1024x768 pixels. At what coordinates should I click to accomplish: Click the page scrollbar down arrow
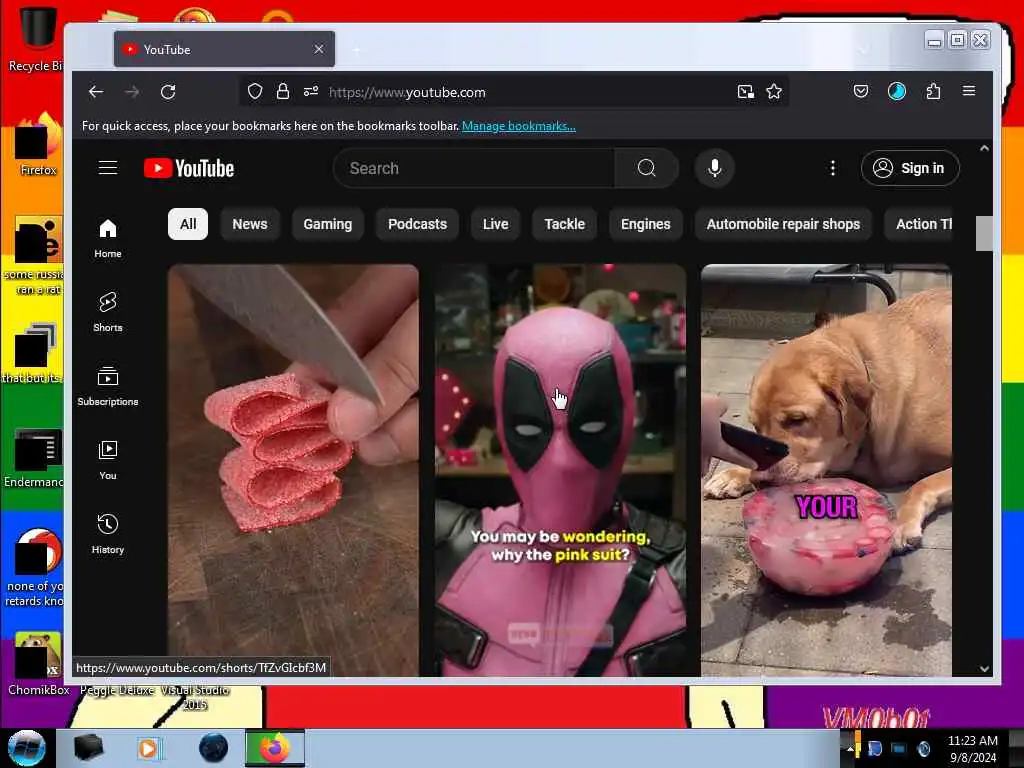[x=984, y=669]
